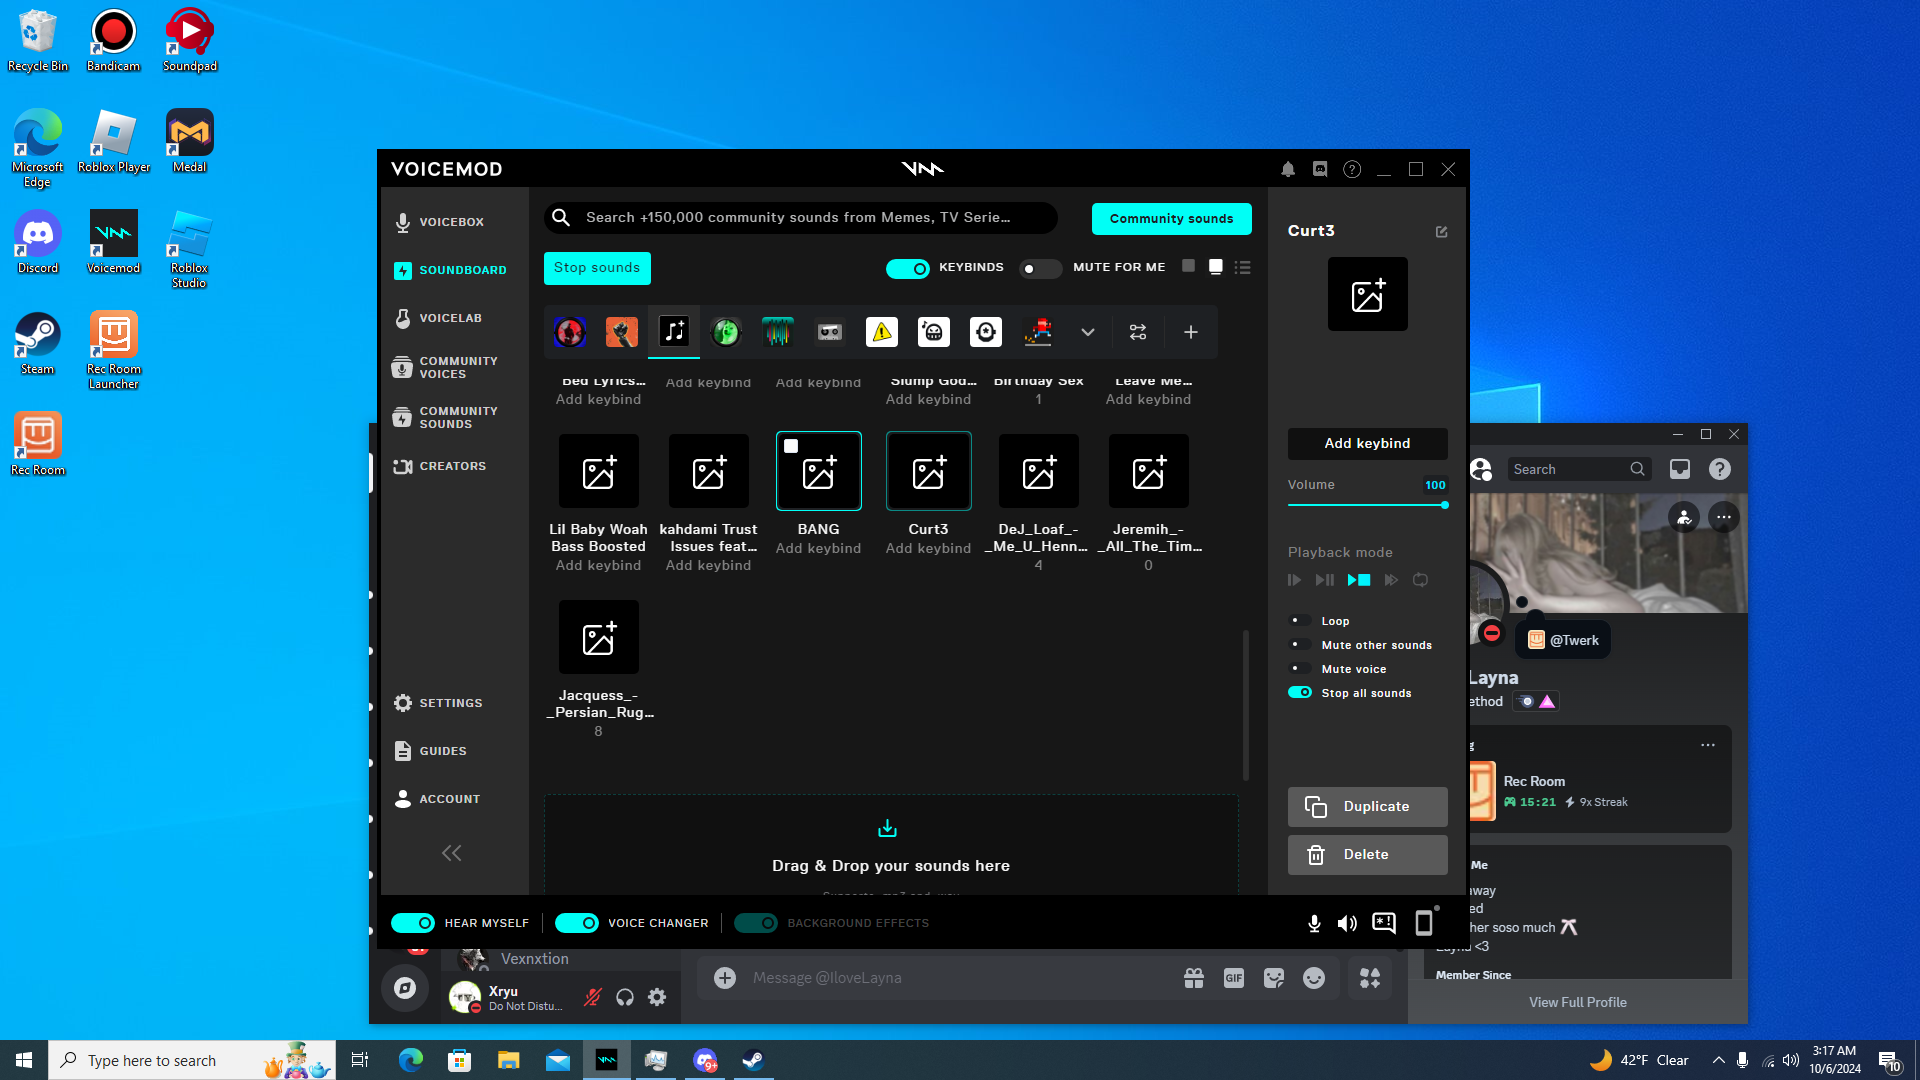Show hidden system tray icons
Screen dimensions: 1920x1080
(1718, 1060)
